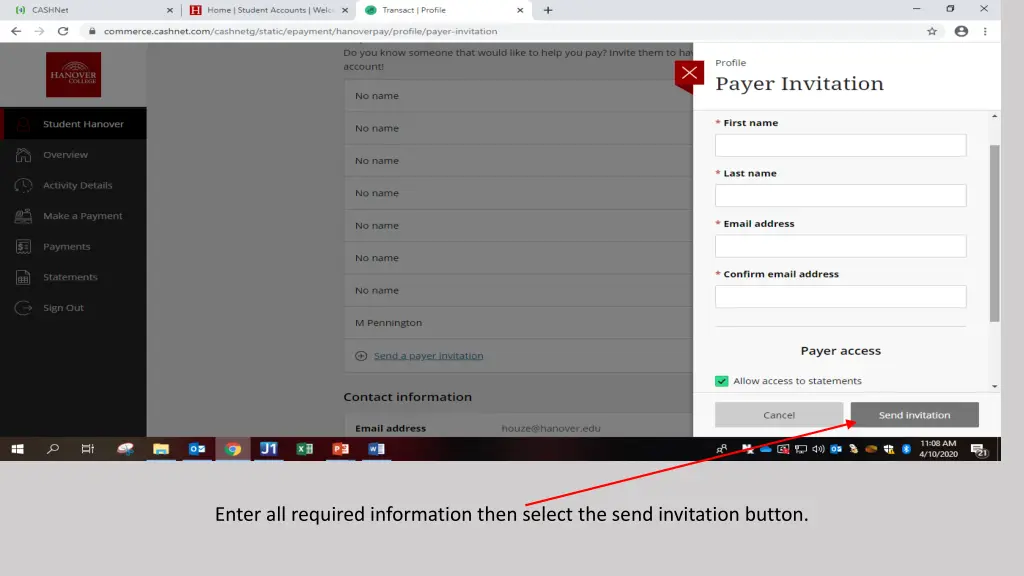
Task: Close the CASHNet tab
Action: point(170,10)
